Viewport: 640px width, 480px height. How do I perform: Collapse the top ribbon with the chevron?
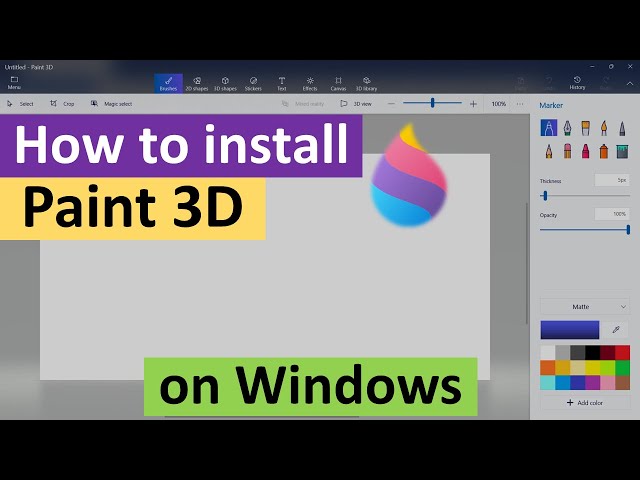tap(630, 83)
